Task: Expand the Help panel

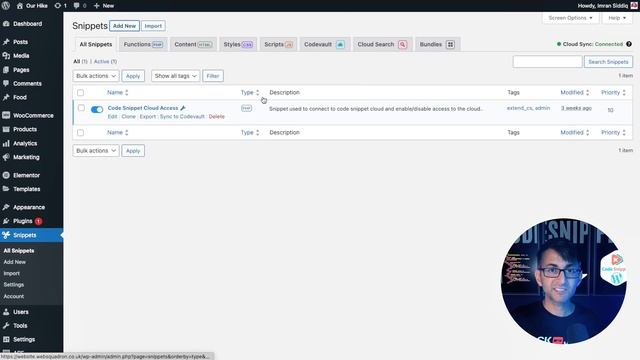Action: [x=617, y=18]
